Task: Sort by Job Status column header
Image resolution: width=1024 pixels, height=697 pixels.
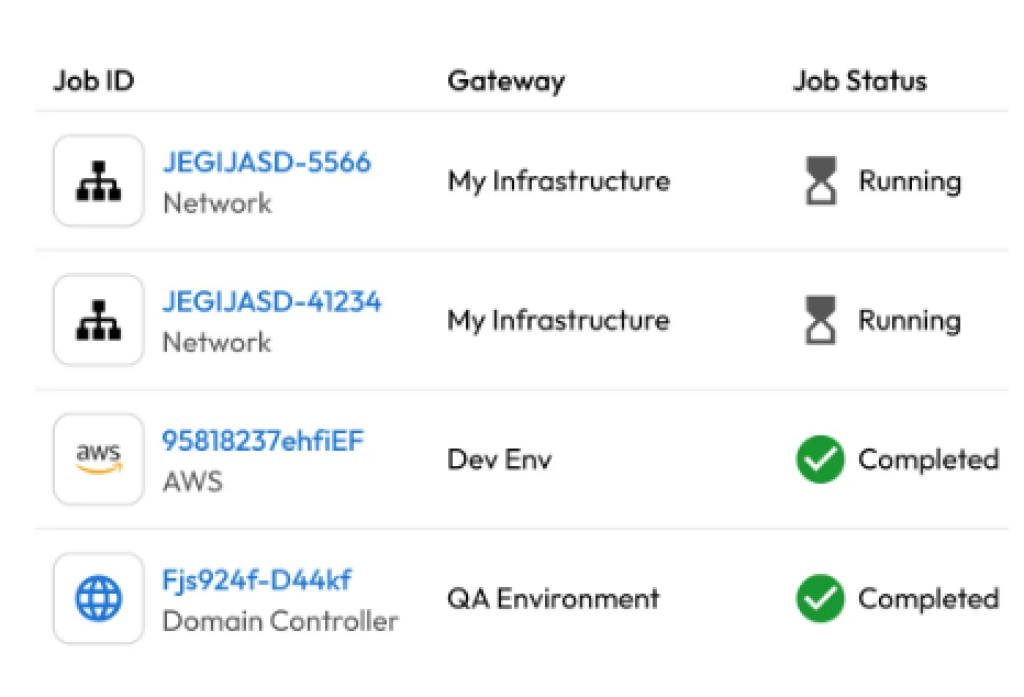Action: tap(860, 81)
